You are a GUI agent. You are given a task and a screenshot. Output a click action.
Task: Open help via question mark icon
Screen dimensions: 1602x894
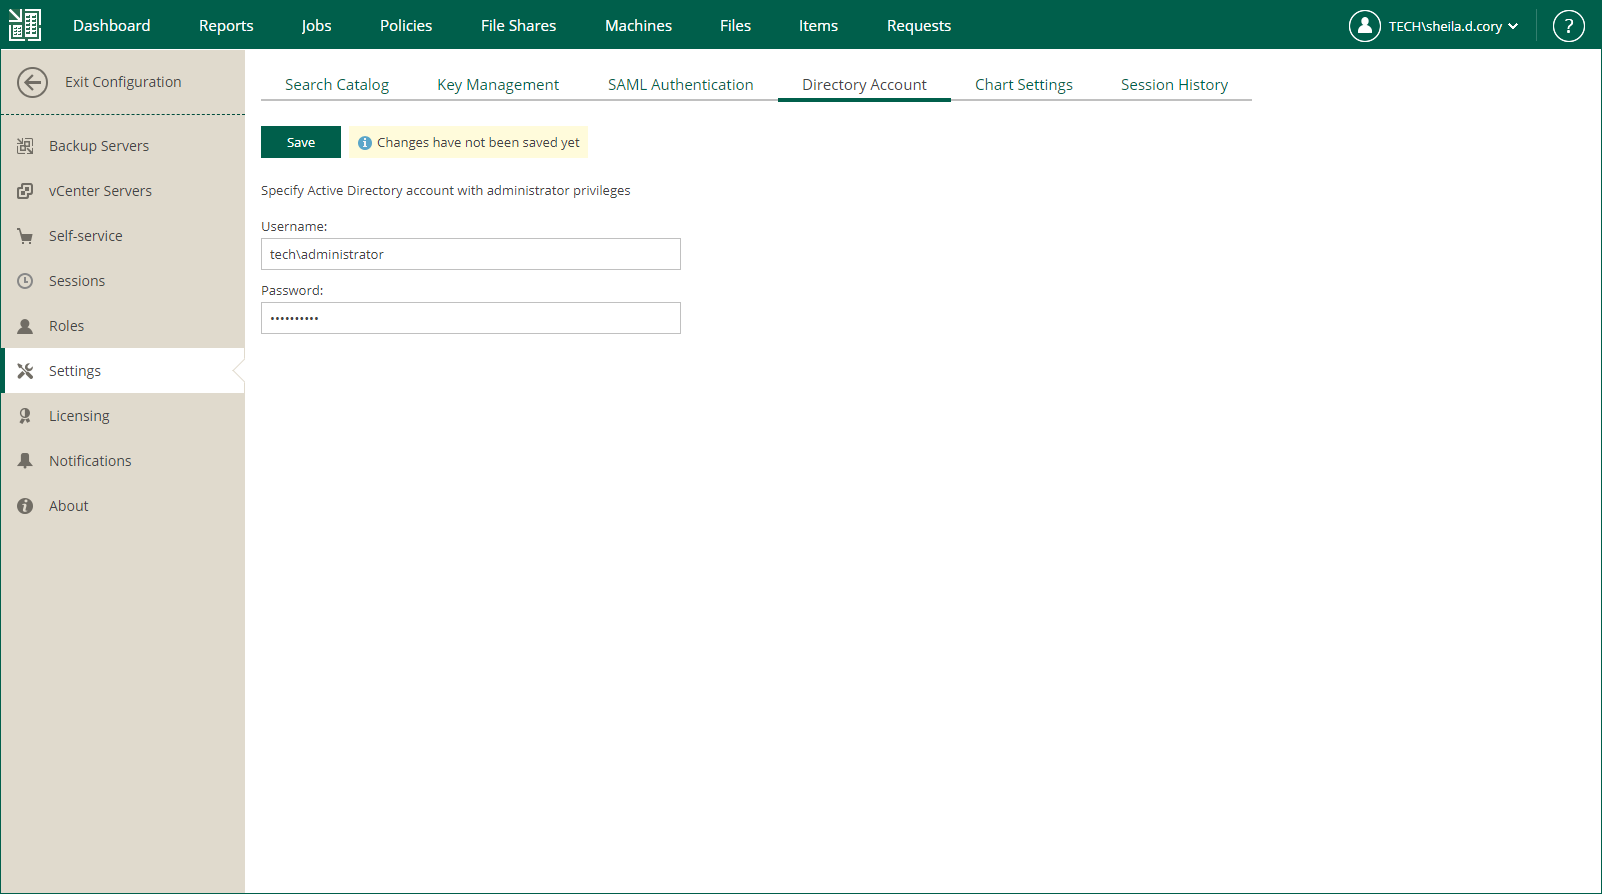[x=1568, y=26]
